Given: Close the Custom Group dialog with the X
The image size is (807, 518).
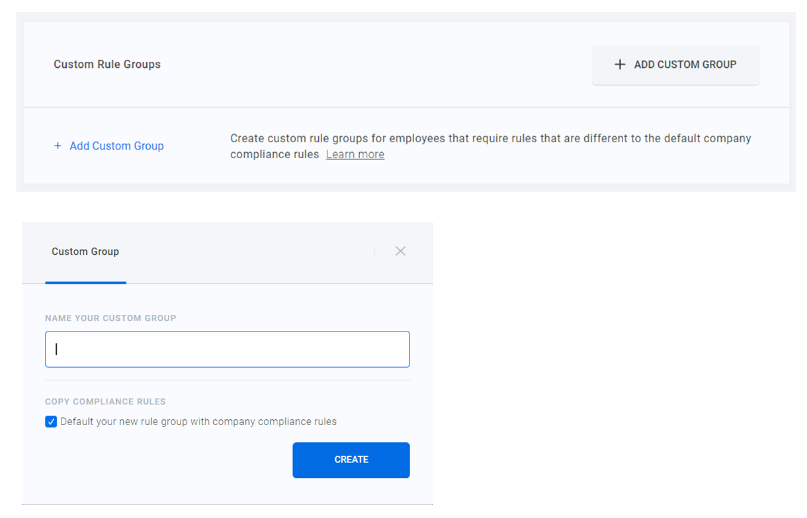Looking at the screenshot, I should tap(400, 251).
